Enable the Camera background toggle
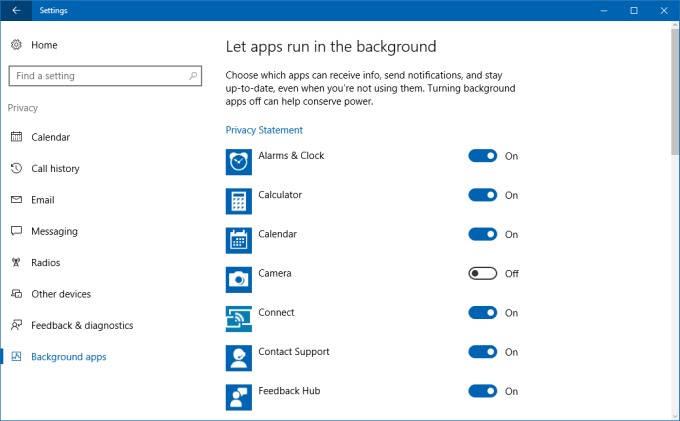 pos(483,274)
